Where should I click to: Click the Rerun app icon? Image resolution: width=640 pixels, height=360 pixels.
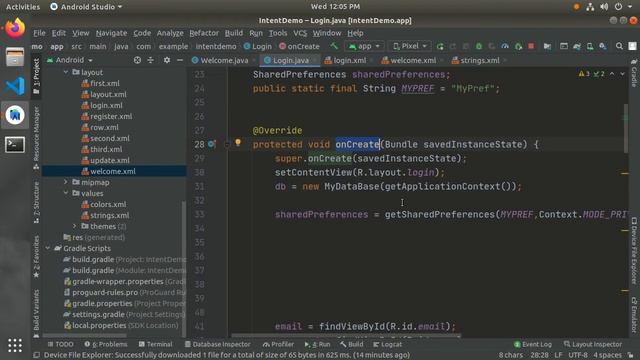point(440,47)
